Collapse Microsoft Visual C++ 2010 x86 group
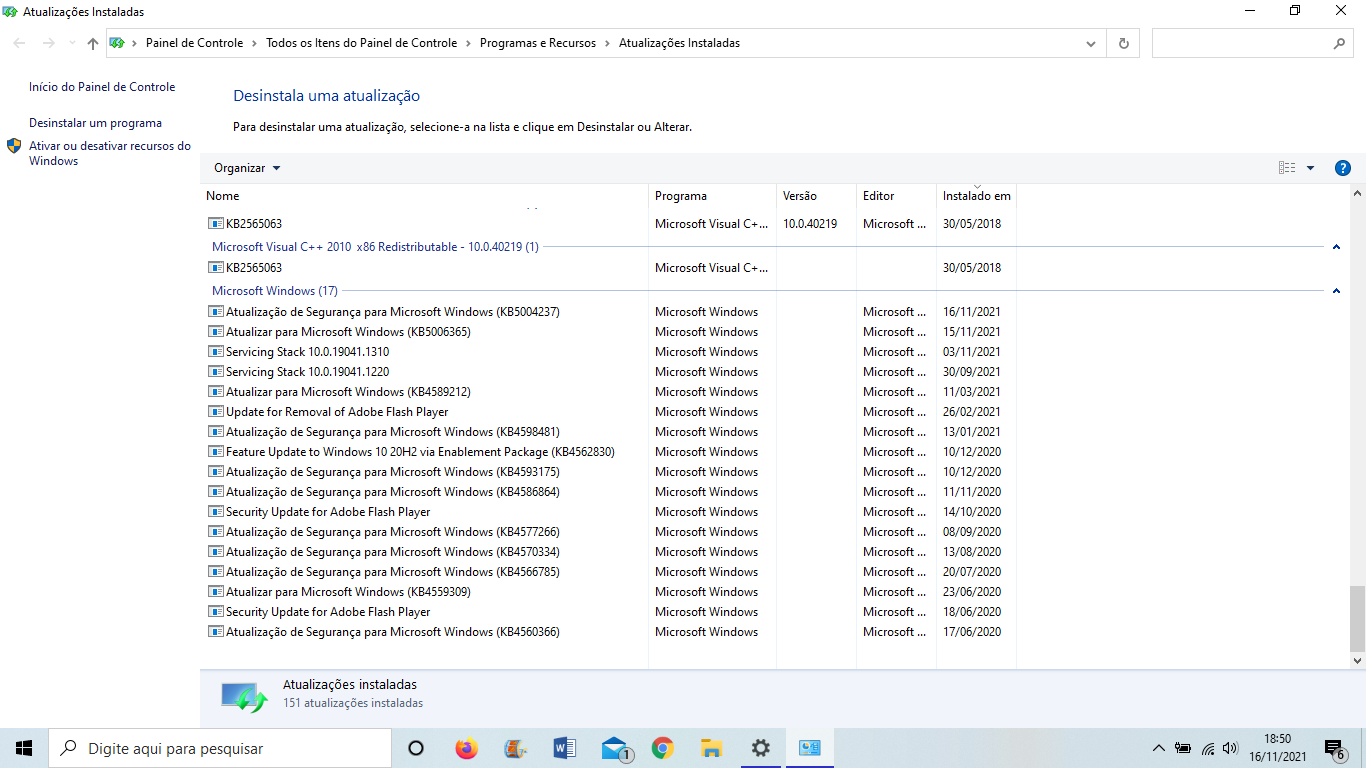 1336,247
